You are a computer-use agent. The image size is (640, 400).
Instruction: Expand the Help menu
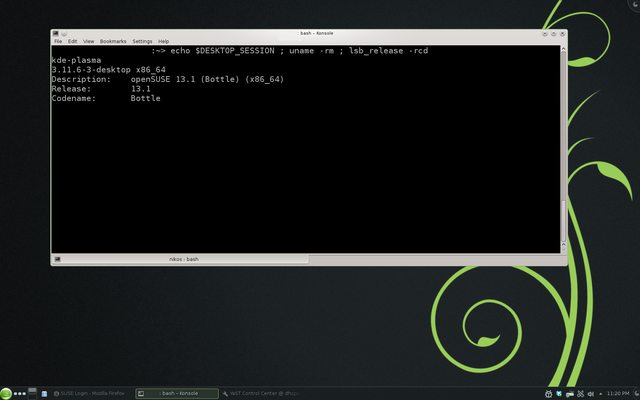(163, 41)
